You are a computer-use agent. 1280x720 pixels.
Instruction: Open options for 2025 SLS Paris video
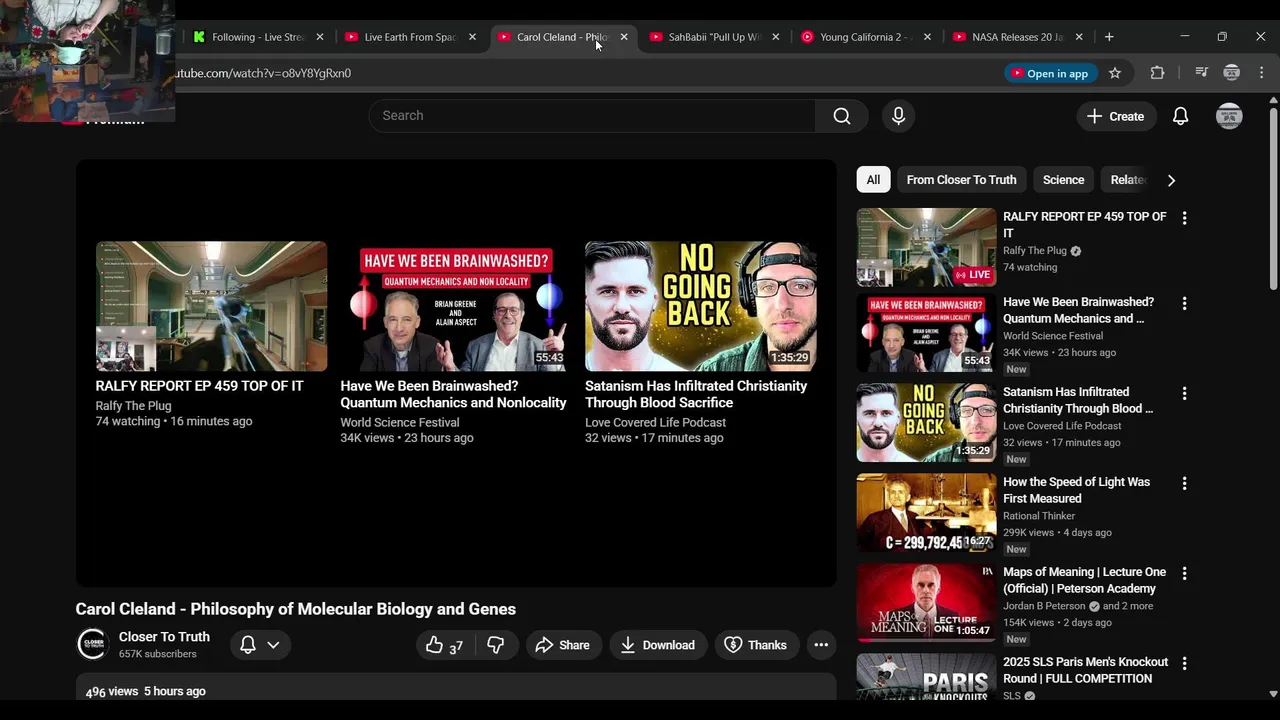pyautogui.click(x=1184, y=663)
